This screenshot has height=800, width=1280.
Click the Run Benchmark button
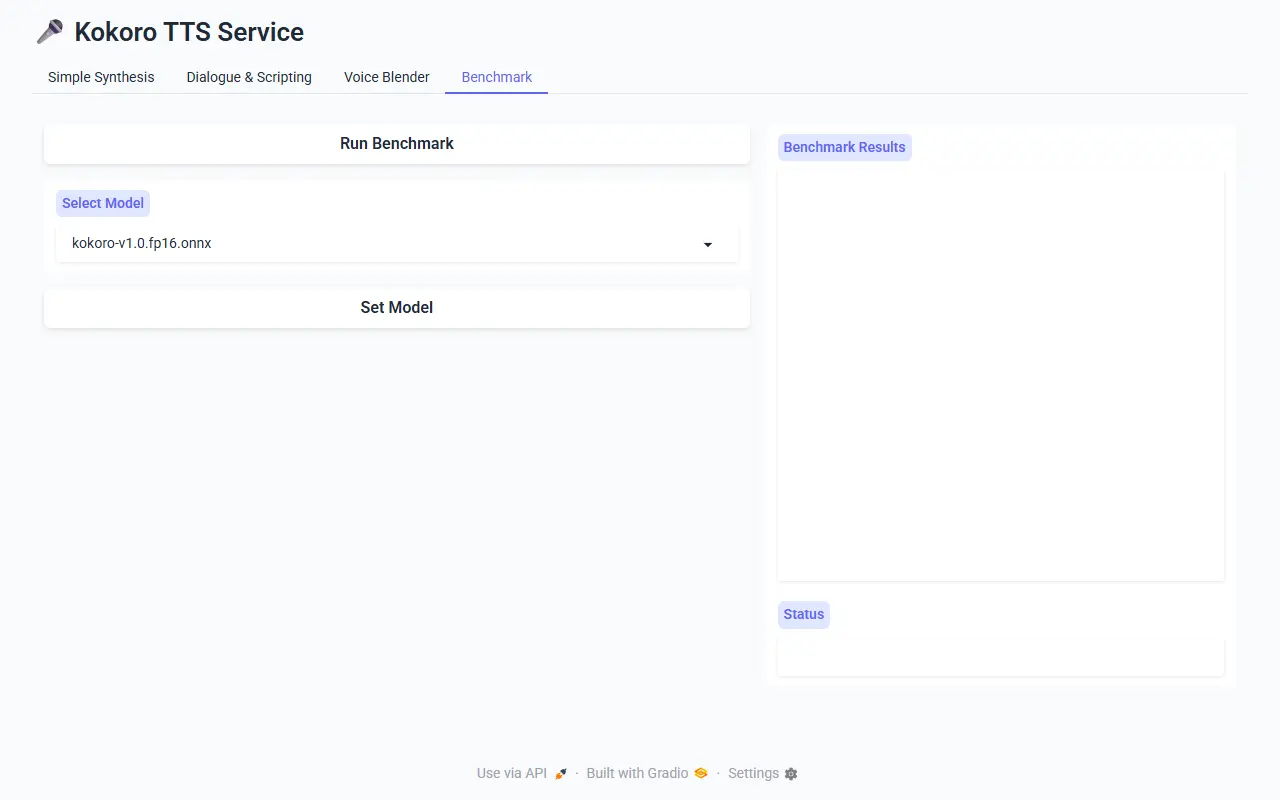397,144
